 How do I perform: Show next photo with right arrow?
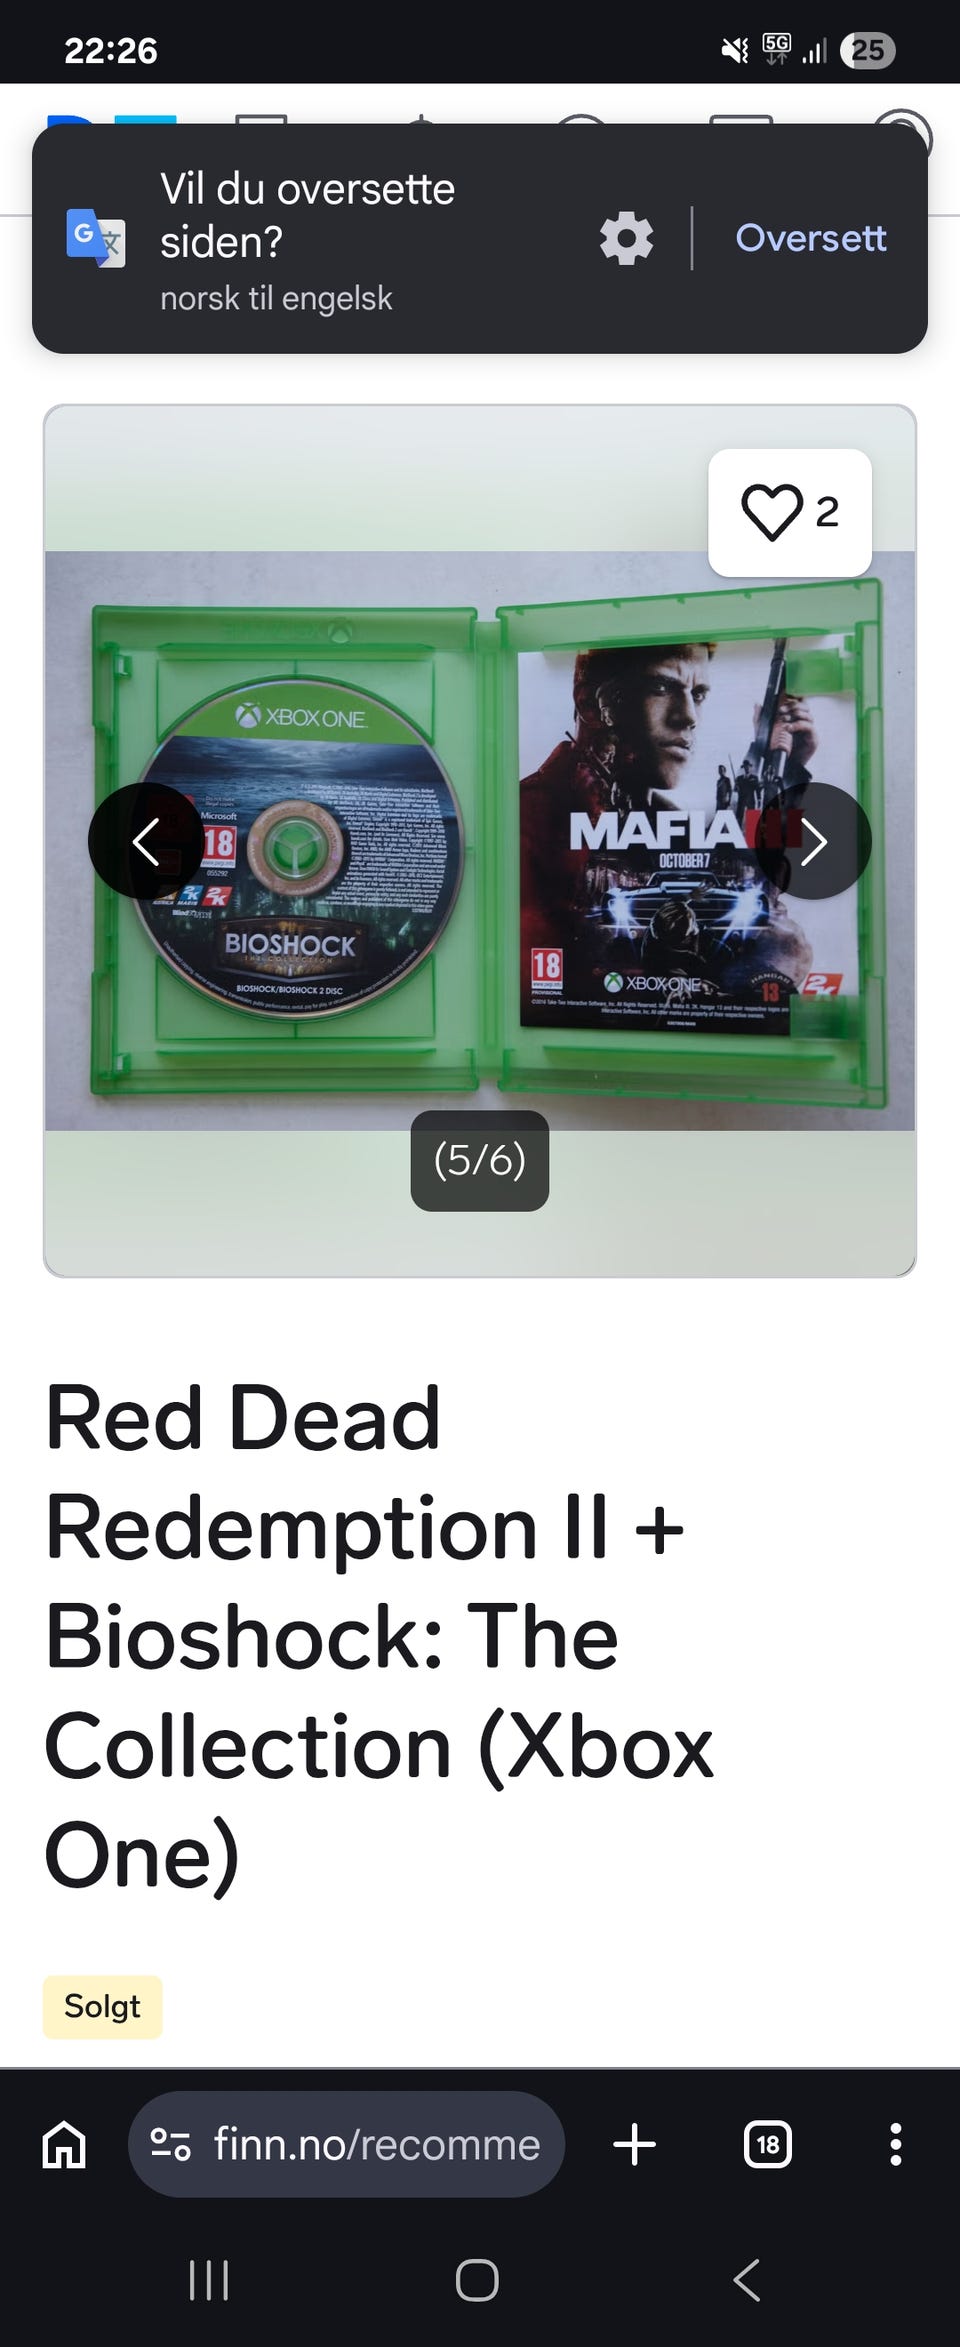pyautogui.click(x=814, y=841)
